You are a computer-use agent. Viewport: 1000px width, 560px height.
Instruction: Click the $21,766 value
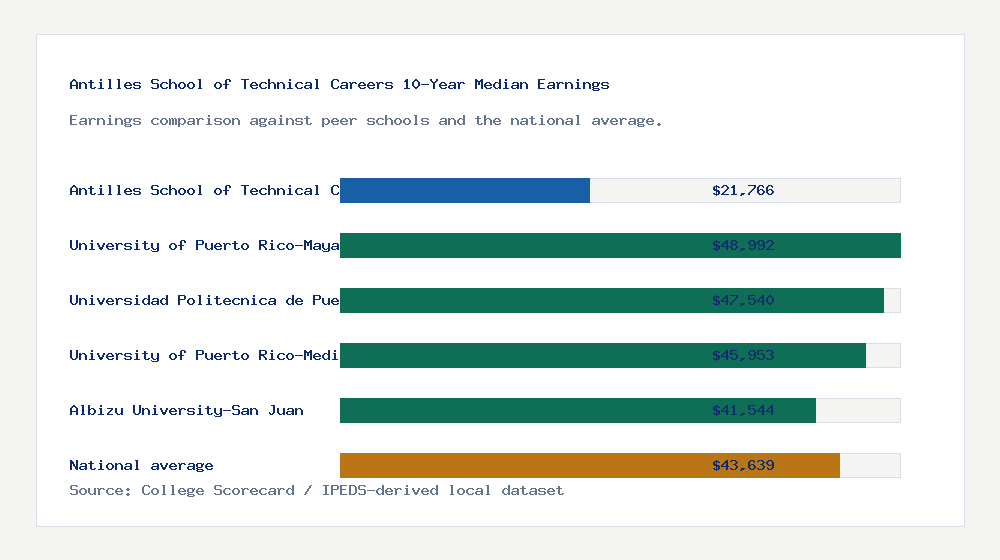(x=743, y=190)
